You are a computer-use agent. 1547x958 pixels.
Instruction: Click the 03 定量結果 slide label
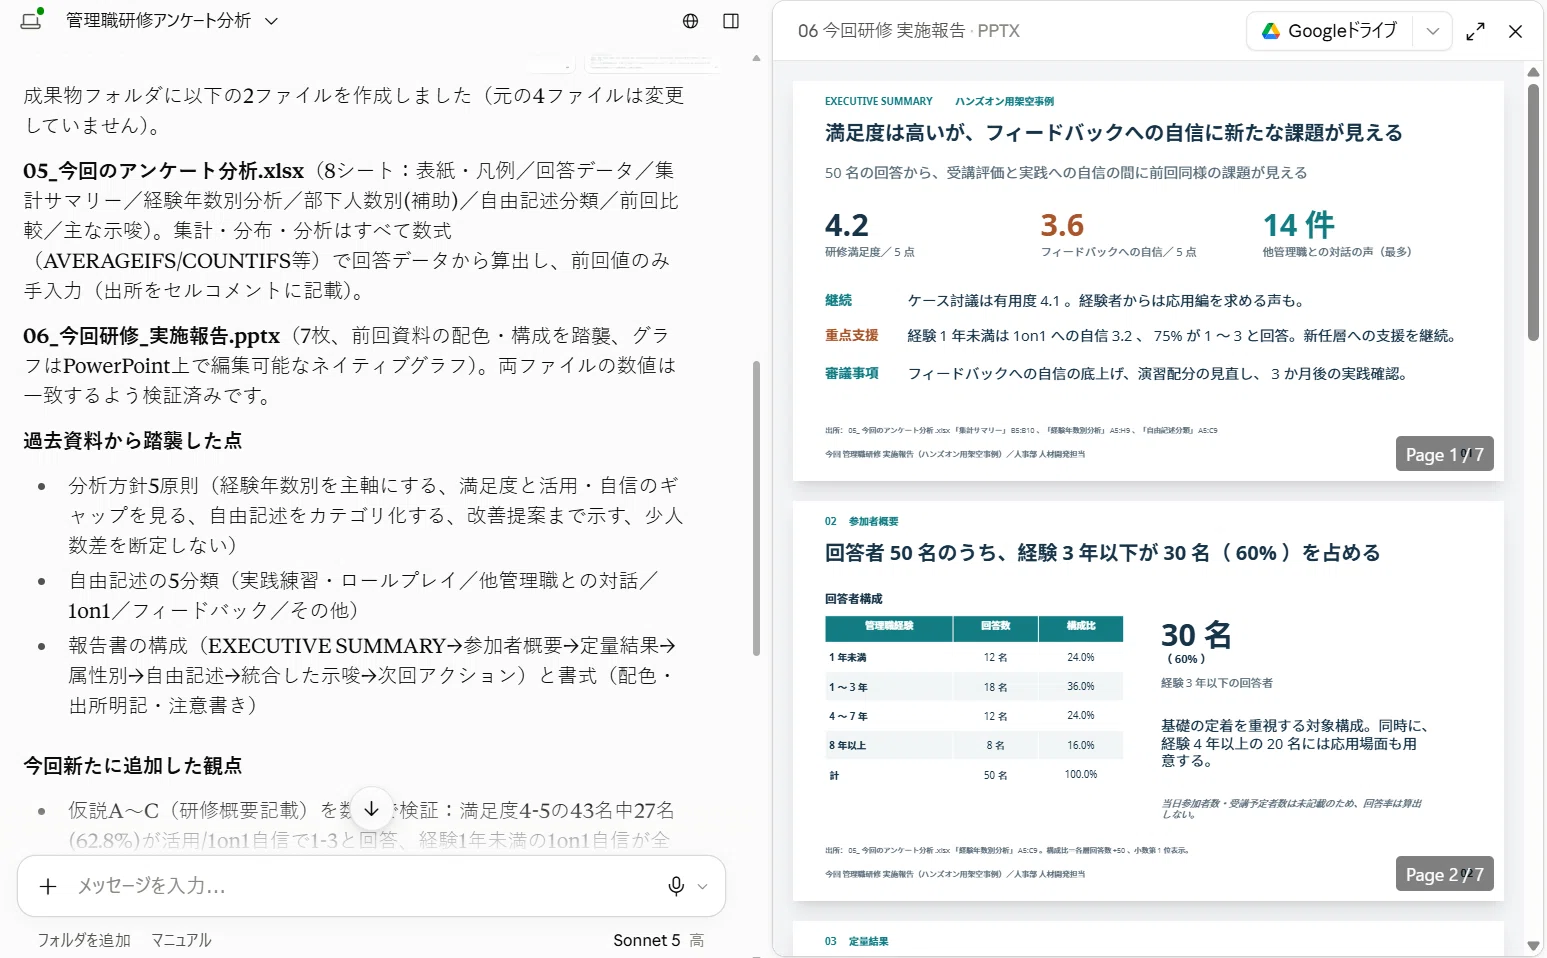pyautogui.click(x=856, y=941)
